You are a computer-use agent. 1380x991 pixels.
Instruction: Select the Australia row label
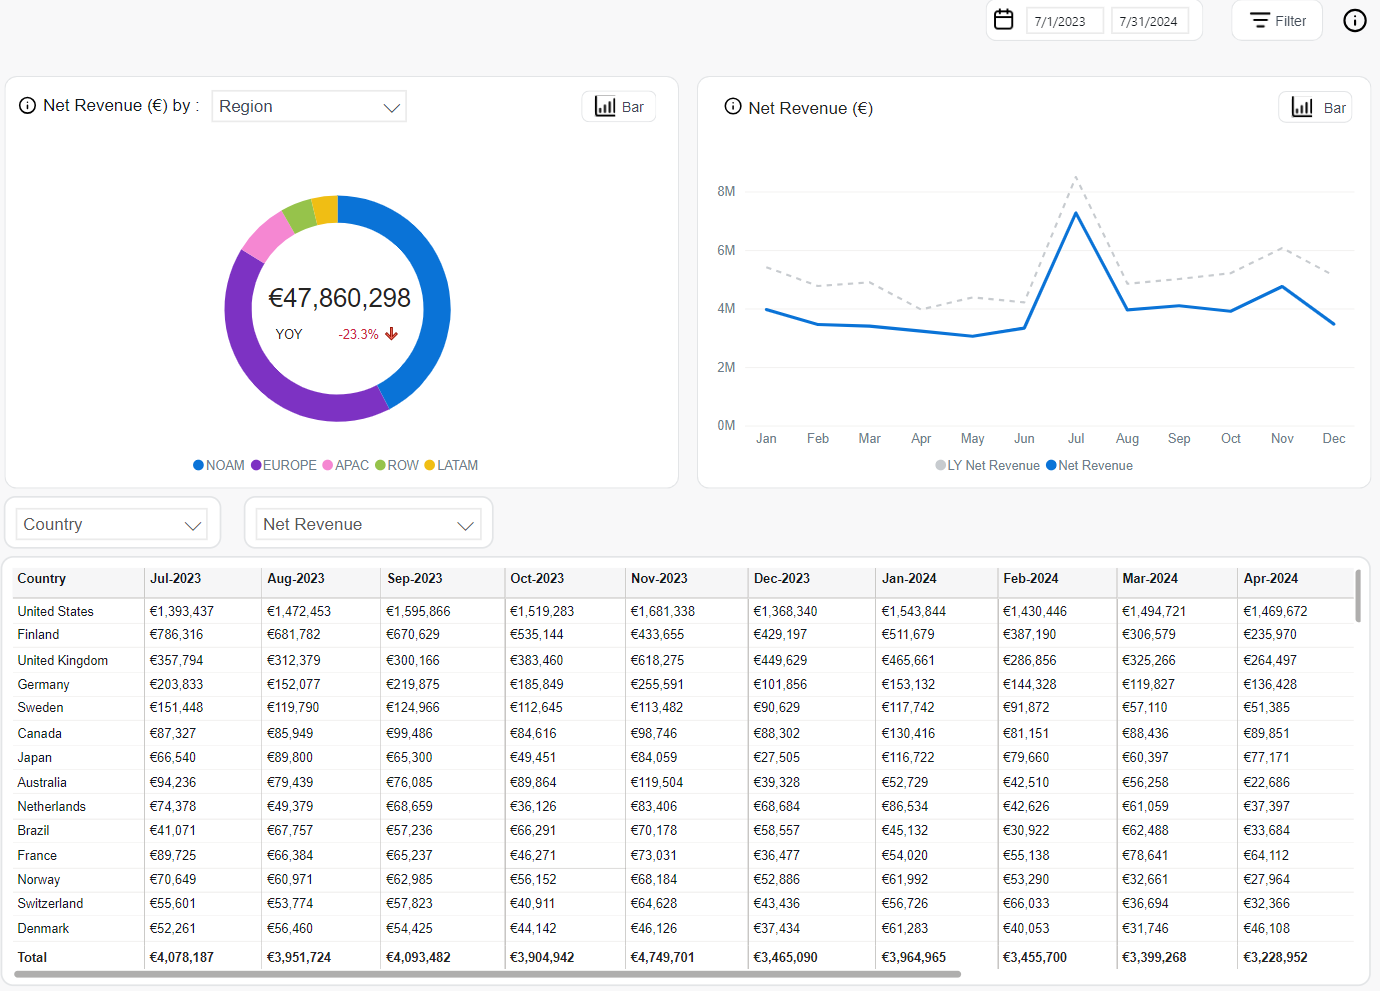[42, 782]
